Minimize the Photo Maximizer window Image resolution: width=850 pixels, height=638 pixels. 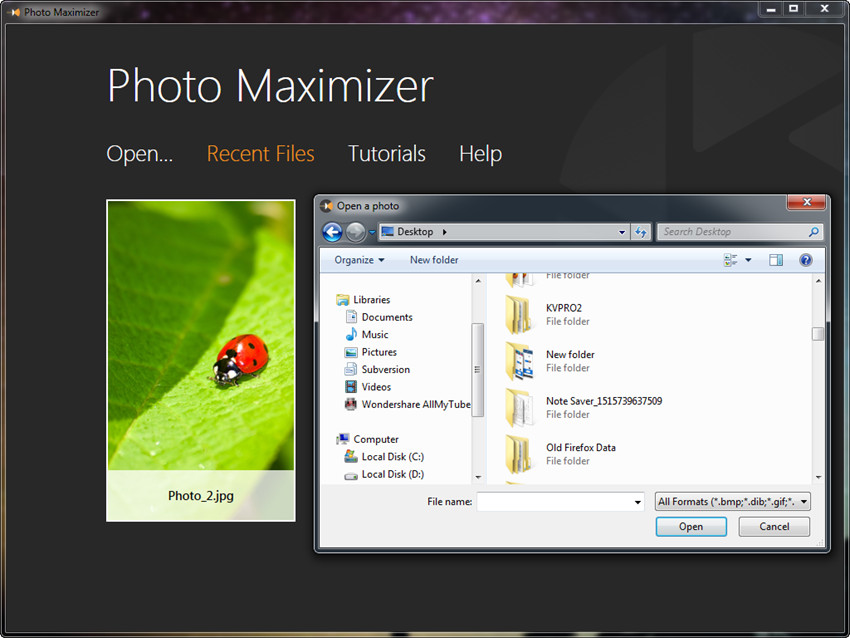click(771, 9)
